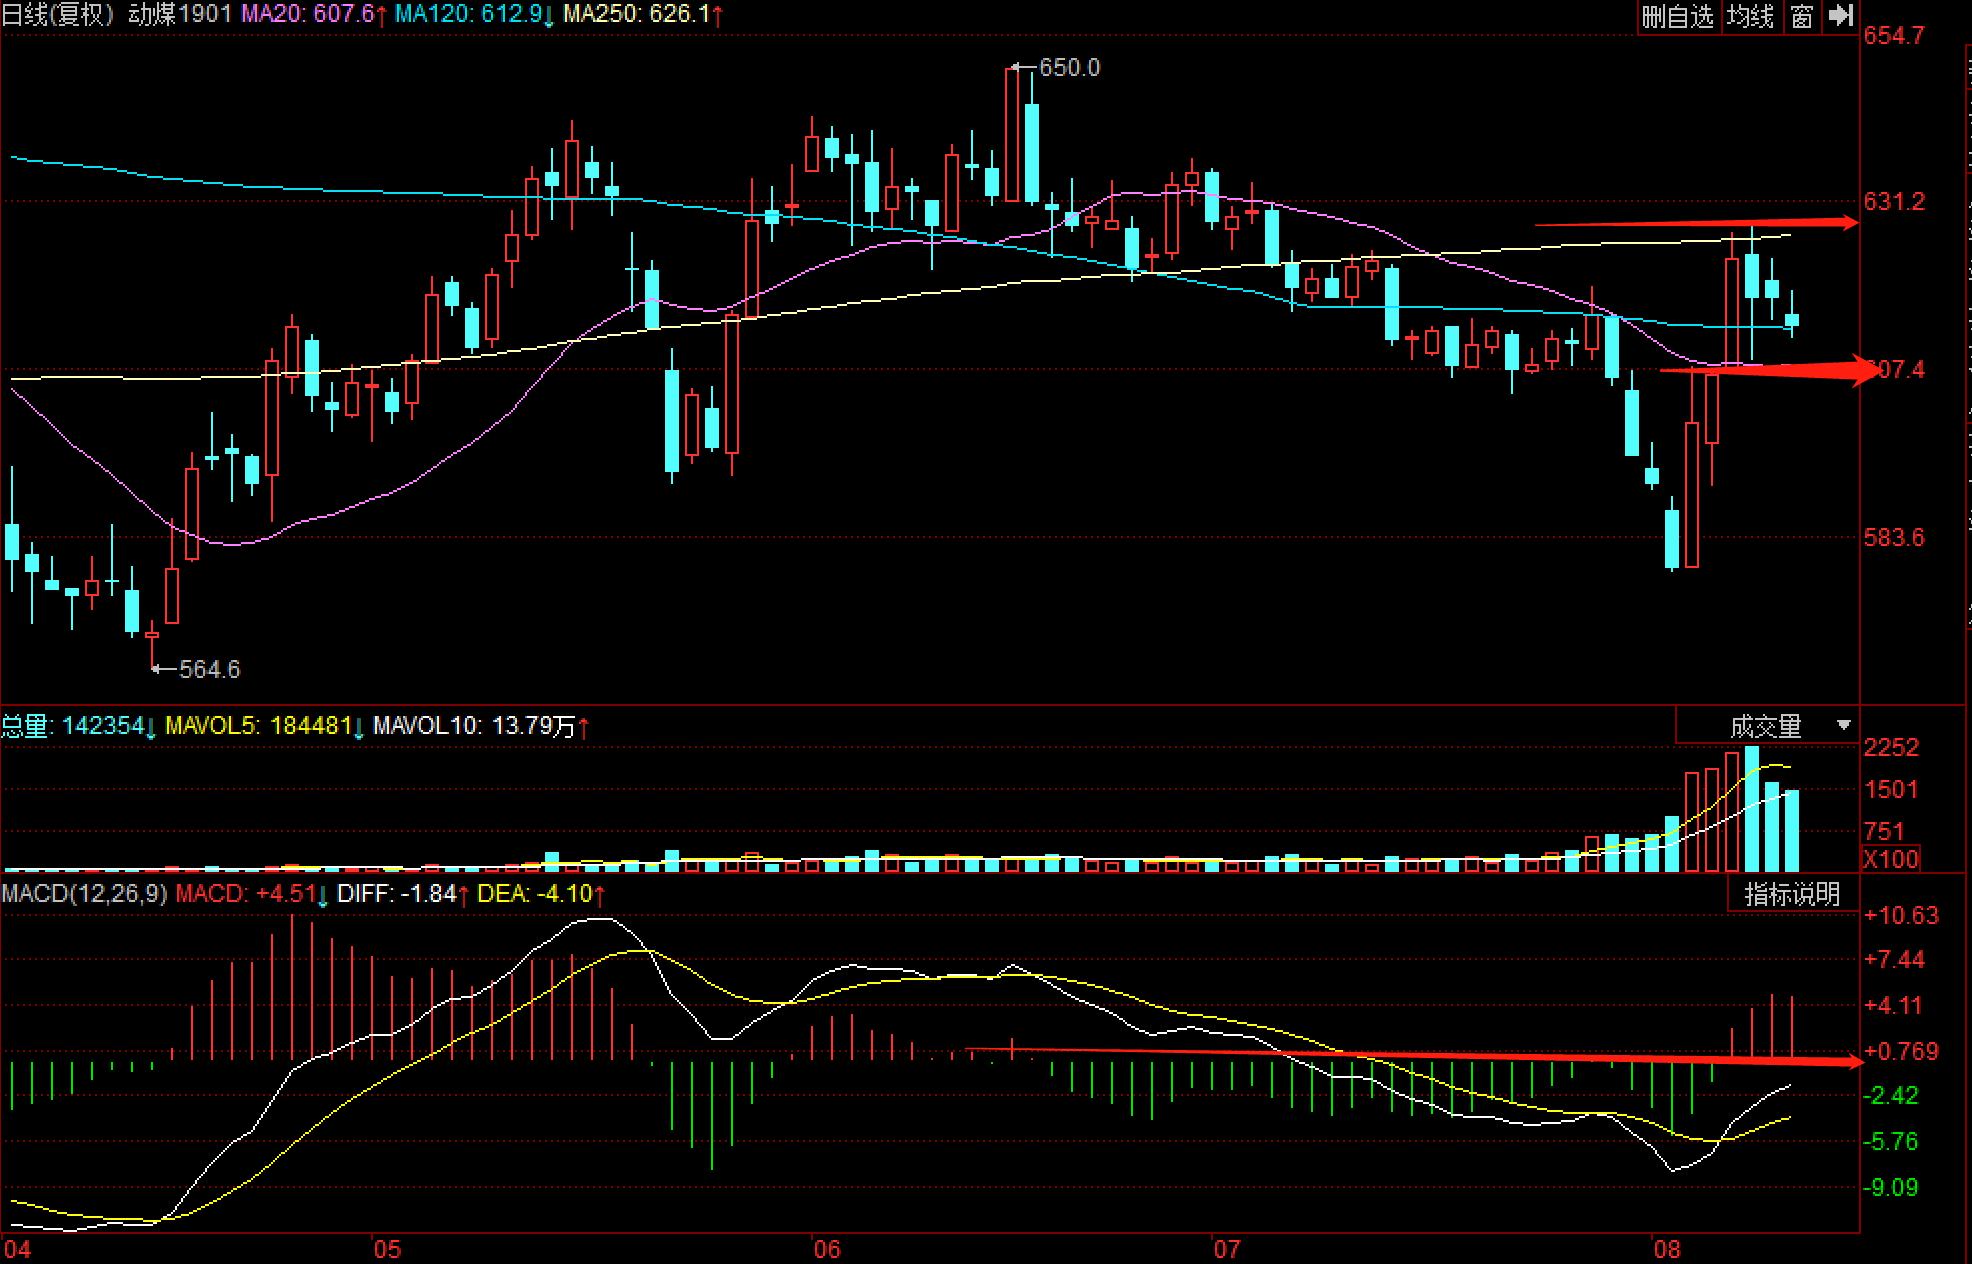The image size is (1972, 1264).
Task: Click the 日线(复权) period label
Action: [58, 14]
